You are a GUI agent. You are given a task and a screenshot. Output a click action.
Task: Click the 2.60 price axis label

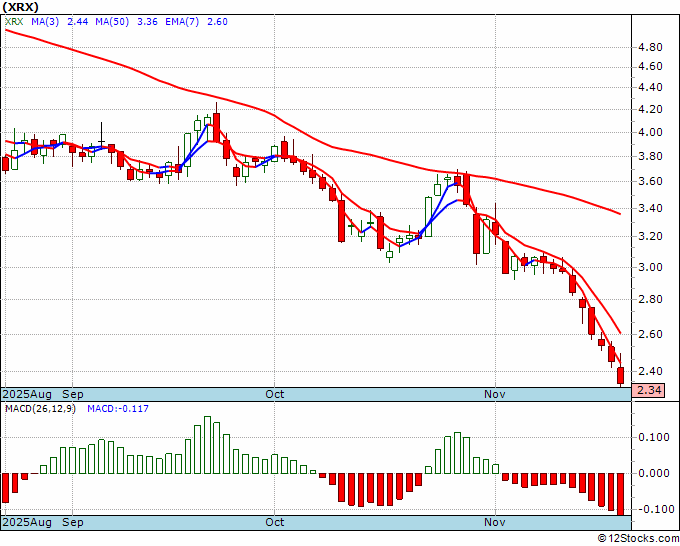coord(651,334)
